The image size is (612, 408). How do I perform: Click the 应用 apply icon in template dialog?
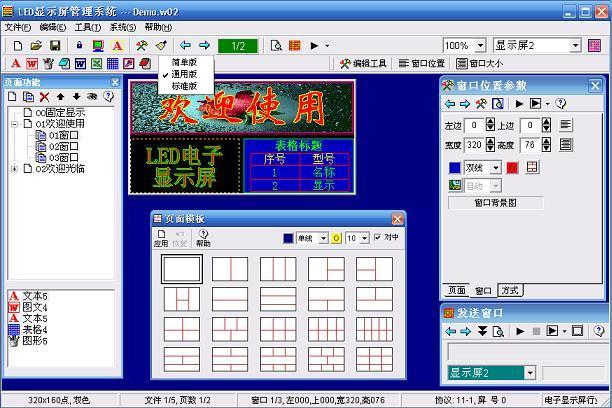[x=161, y=237]
